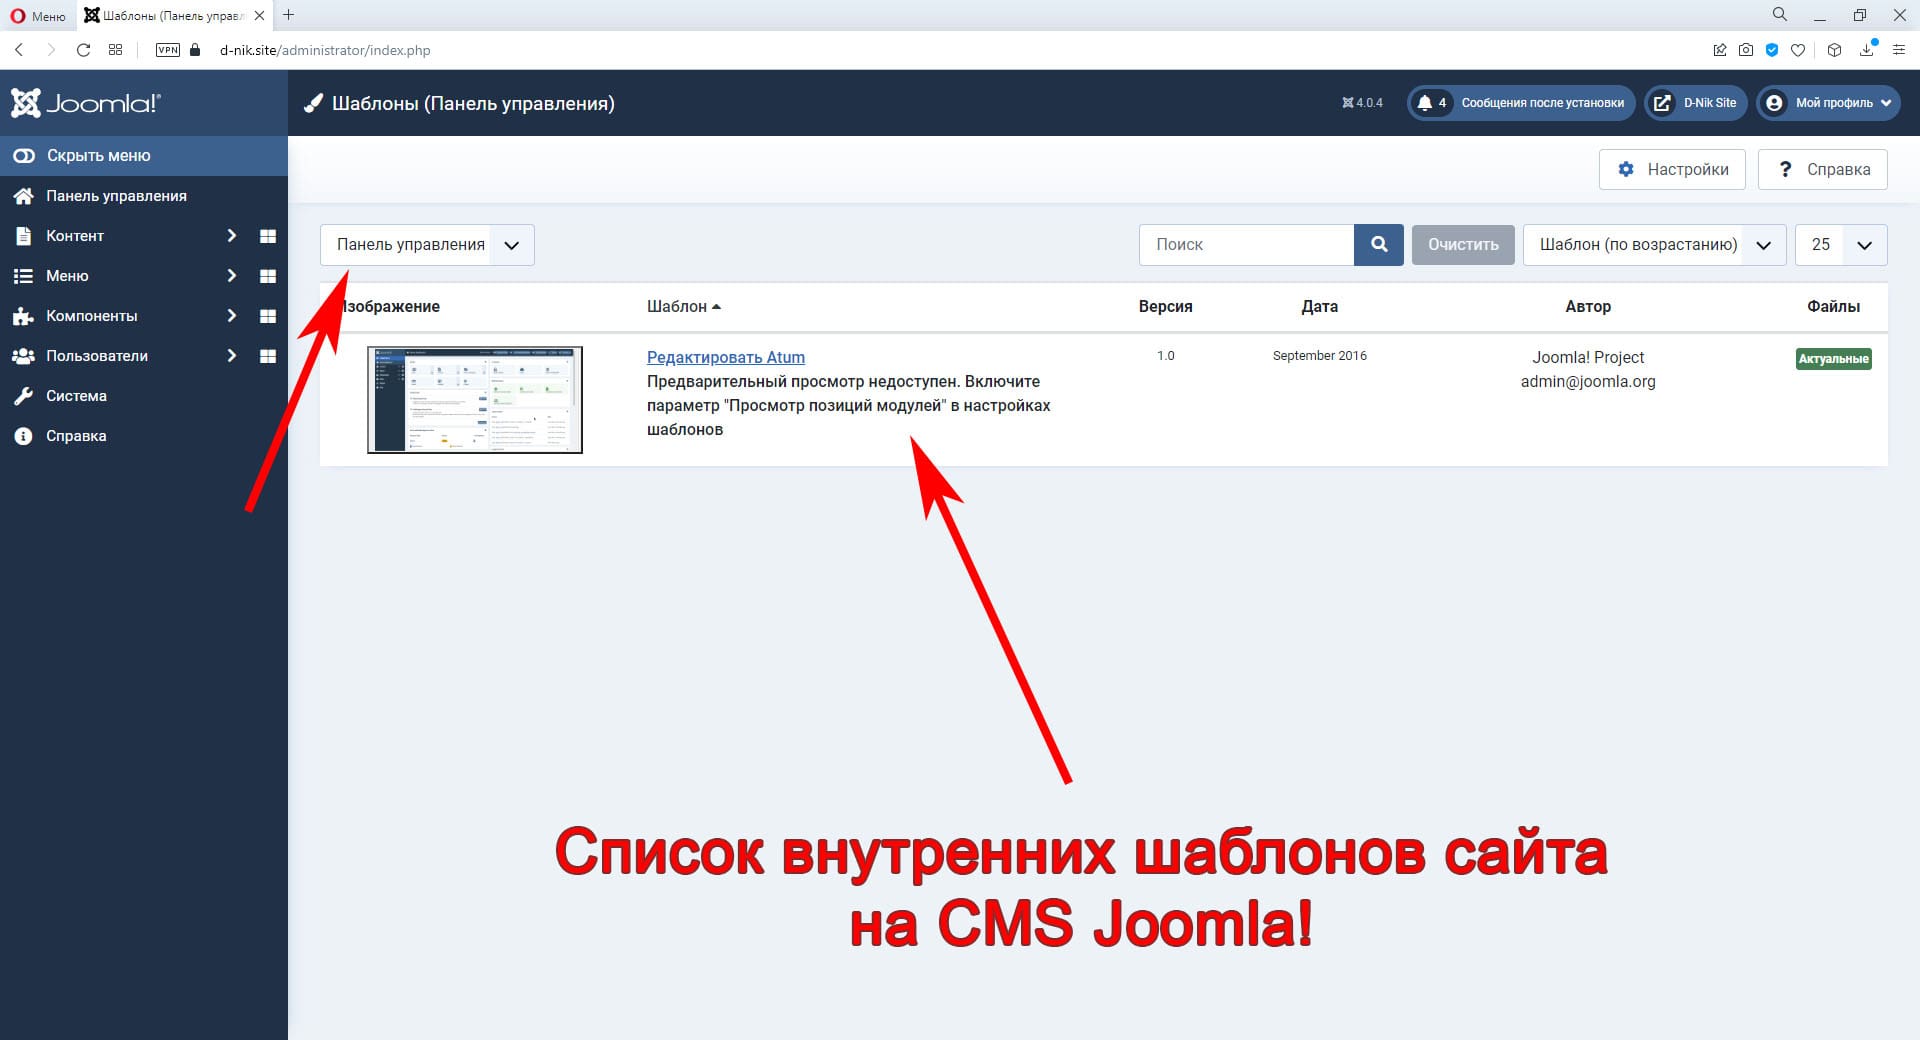Open the Меню dashboard grid icon
The width and height of the screenshot is (1920, 1040).
click(x=268, y=276)
